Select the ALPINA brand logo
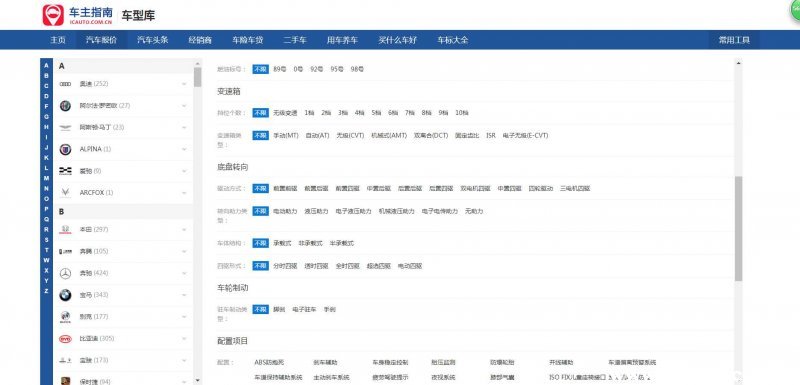Screen dimensions: 800x385 click(65, 149)
